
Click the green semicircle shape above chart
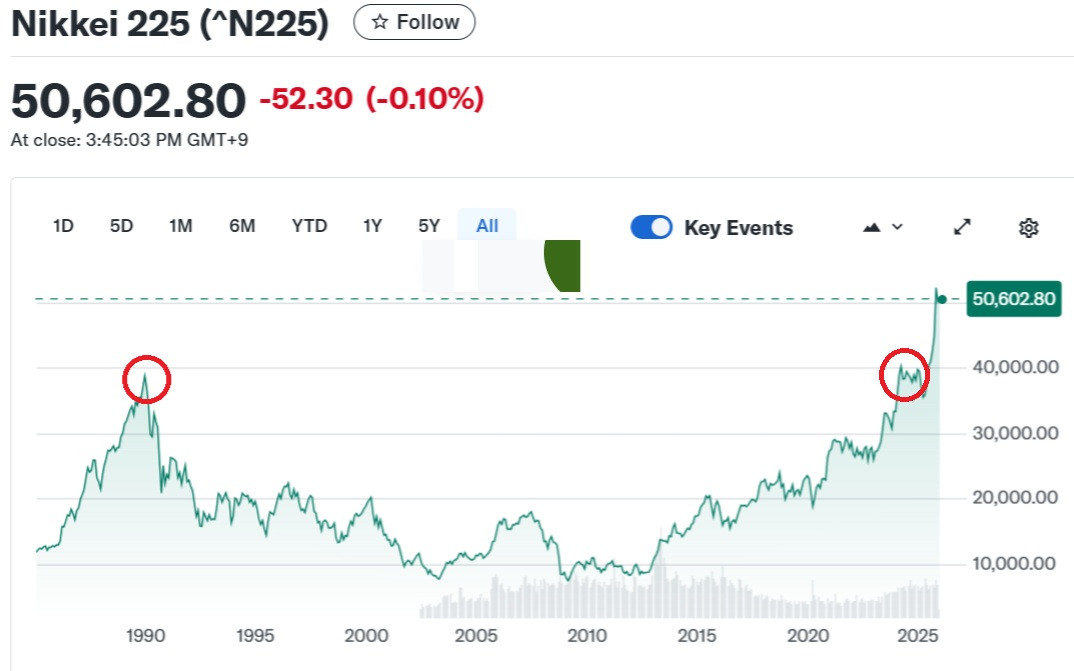pos(563,265)
